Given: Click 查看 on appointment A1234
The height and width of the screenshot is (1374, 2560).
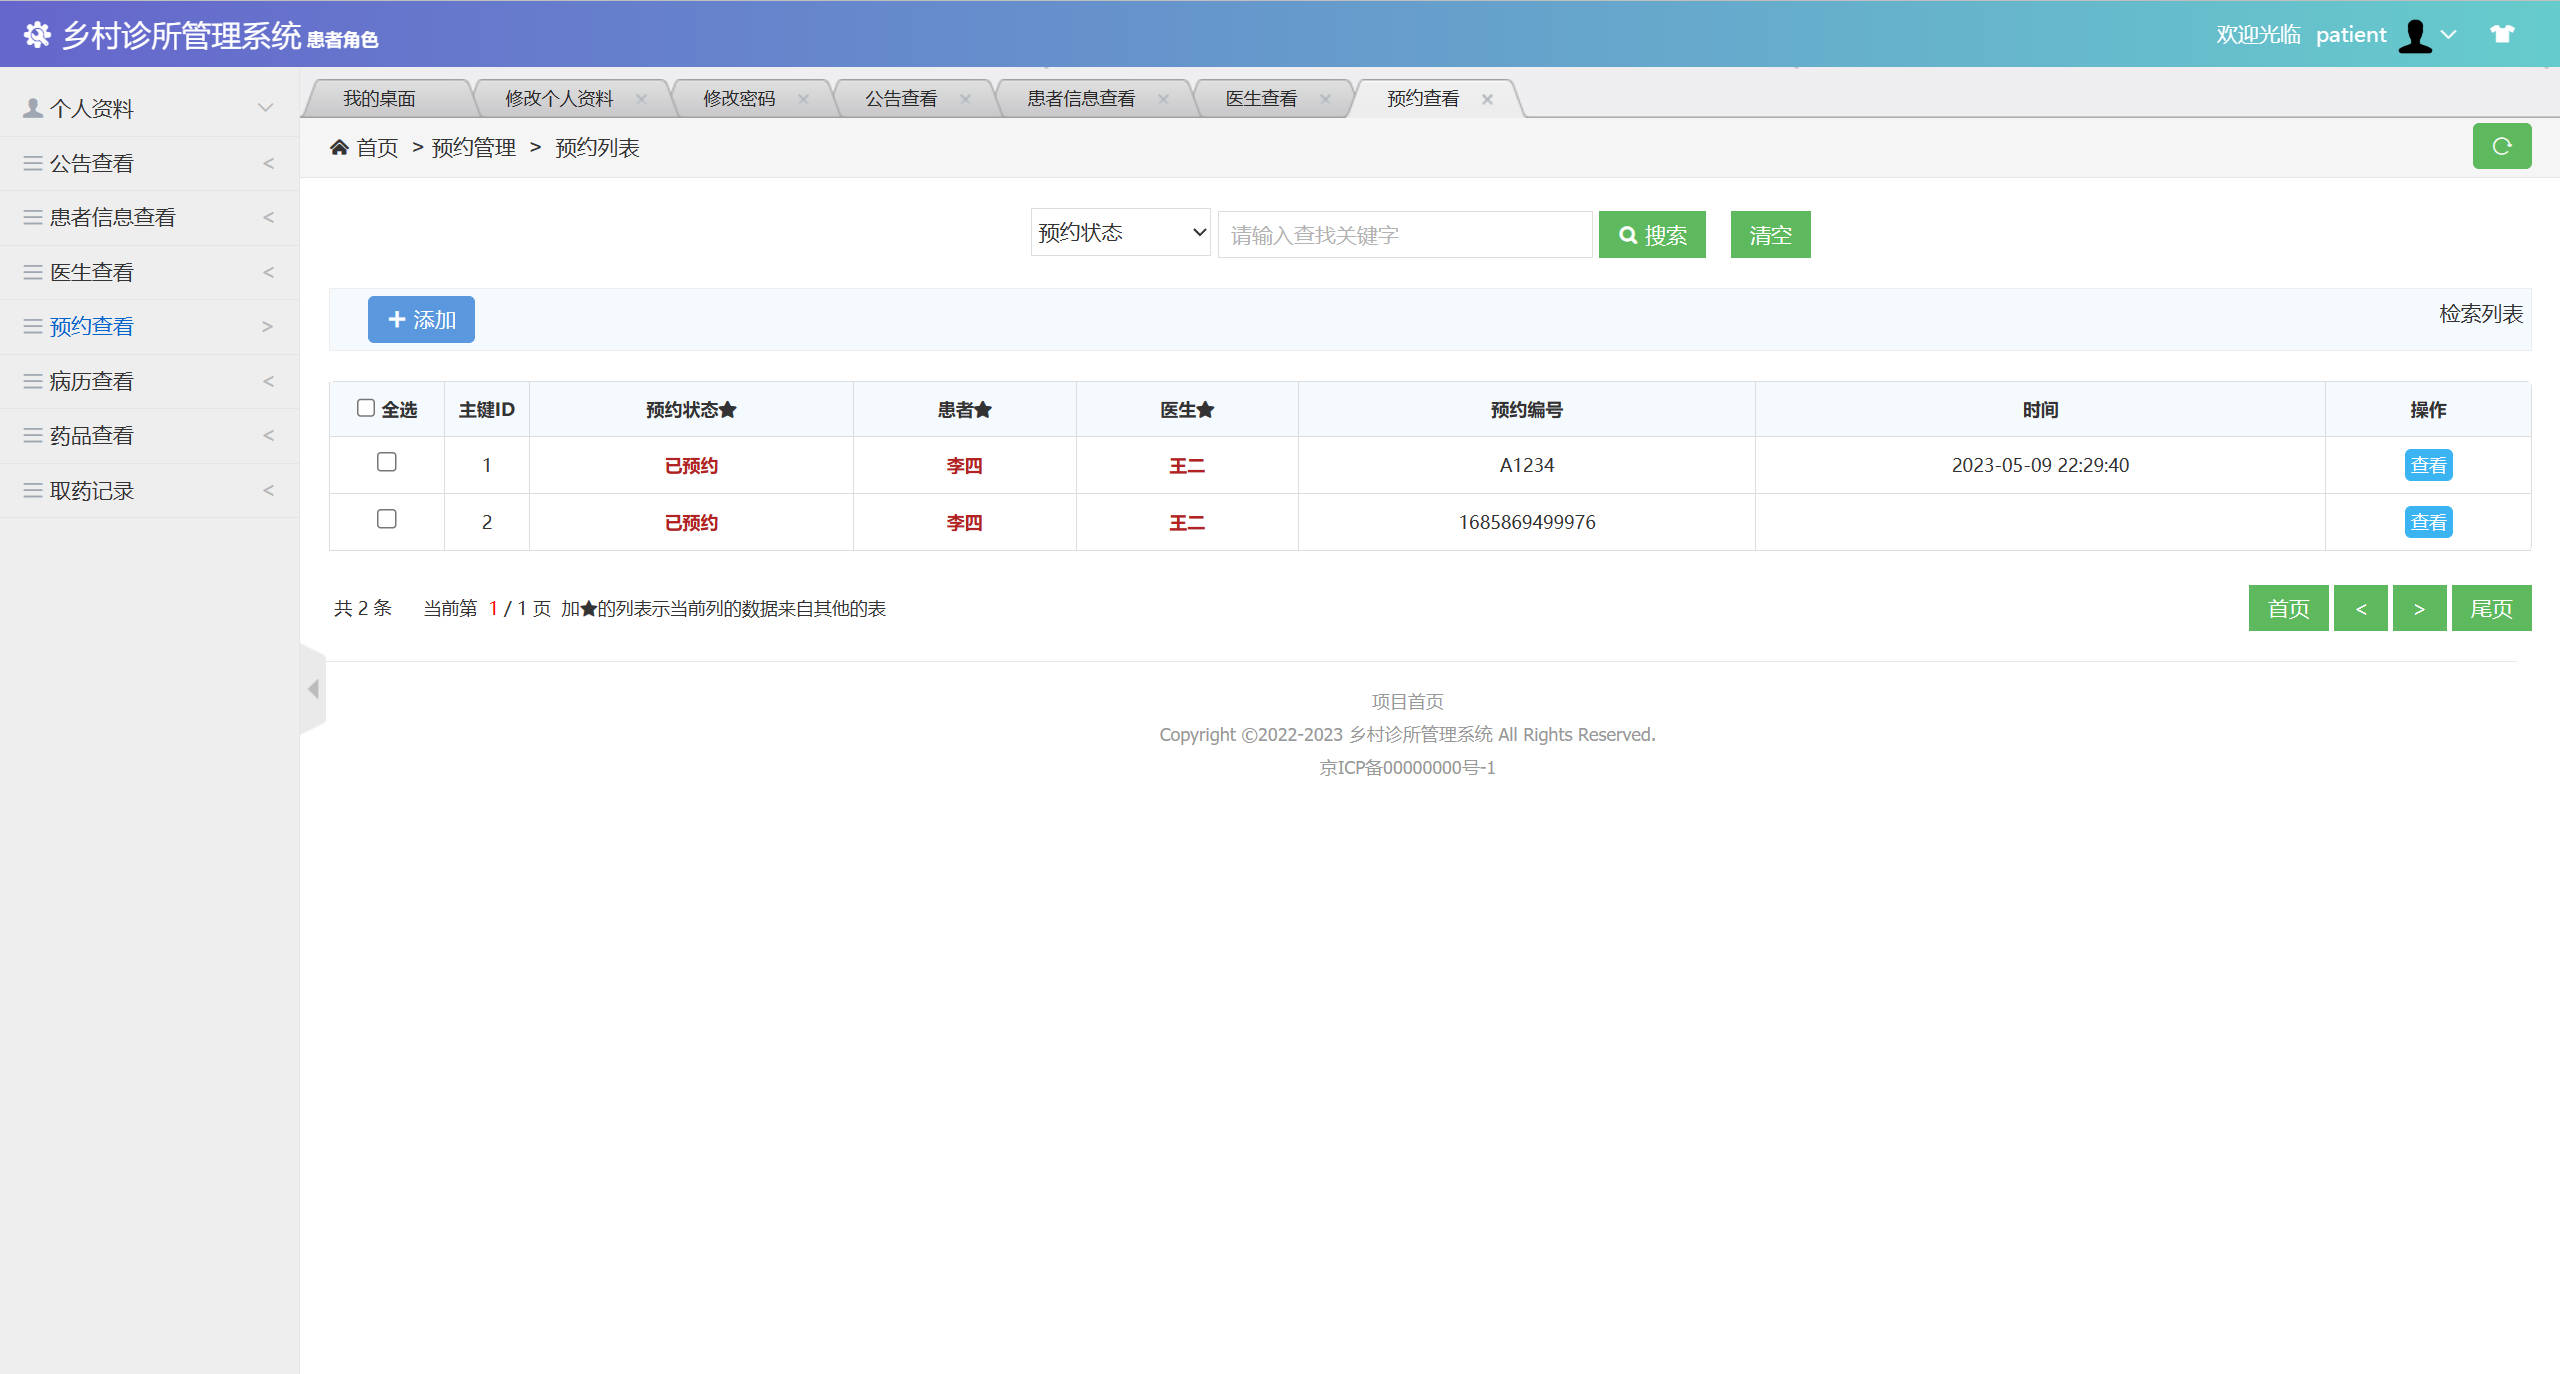Looking at the screenshot, I should (2428, 464).
